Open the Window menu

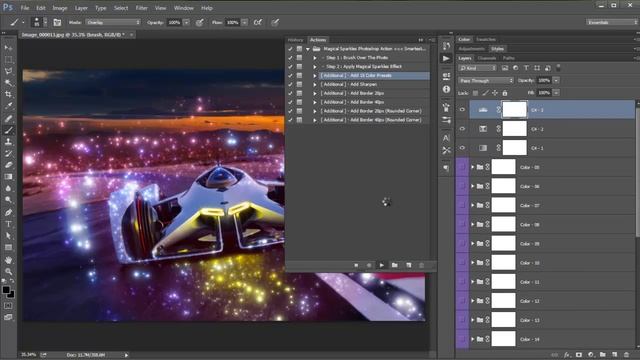click(184, 8)
